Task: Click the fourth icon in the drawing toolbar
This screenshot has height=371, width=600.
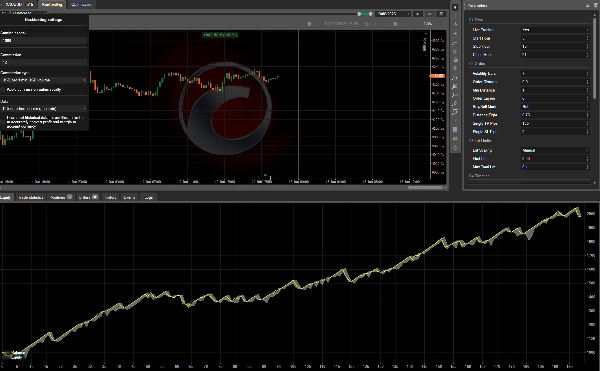Action: coord(455,33)
